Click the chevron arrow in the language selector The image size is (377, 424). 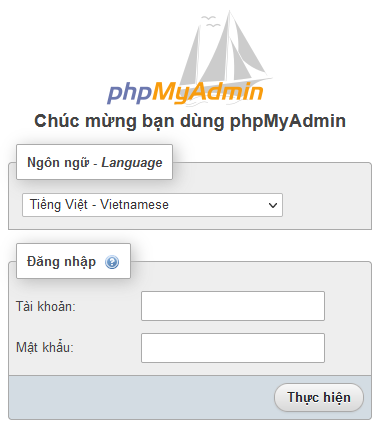[x=273, y=205]
